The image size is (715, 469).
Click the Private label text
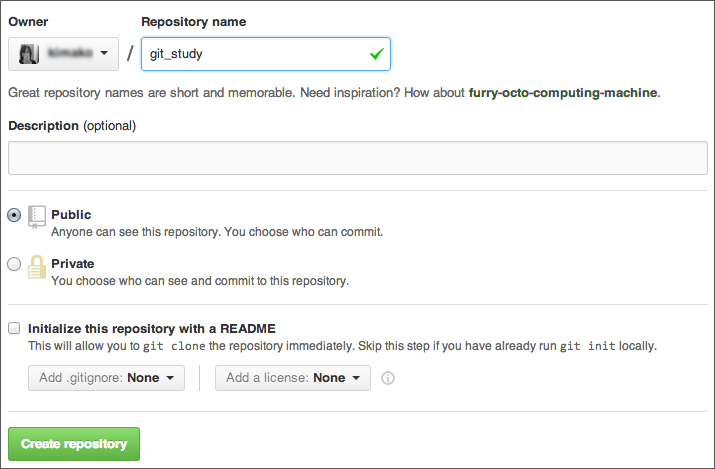73,264
